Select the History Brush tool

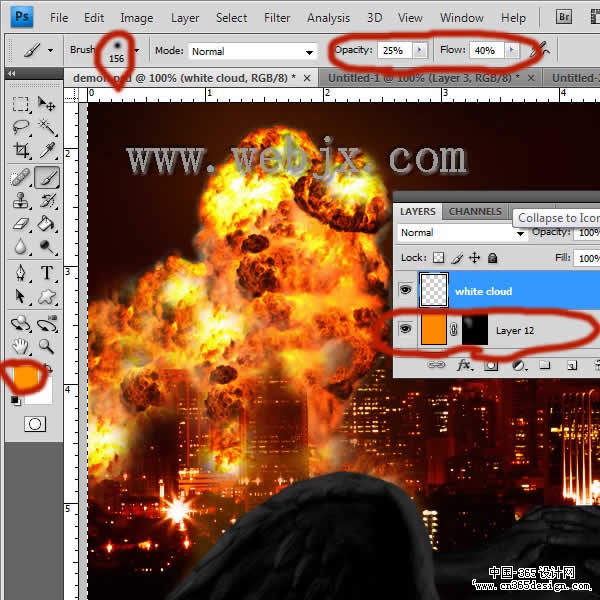pos(47,201)
